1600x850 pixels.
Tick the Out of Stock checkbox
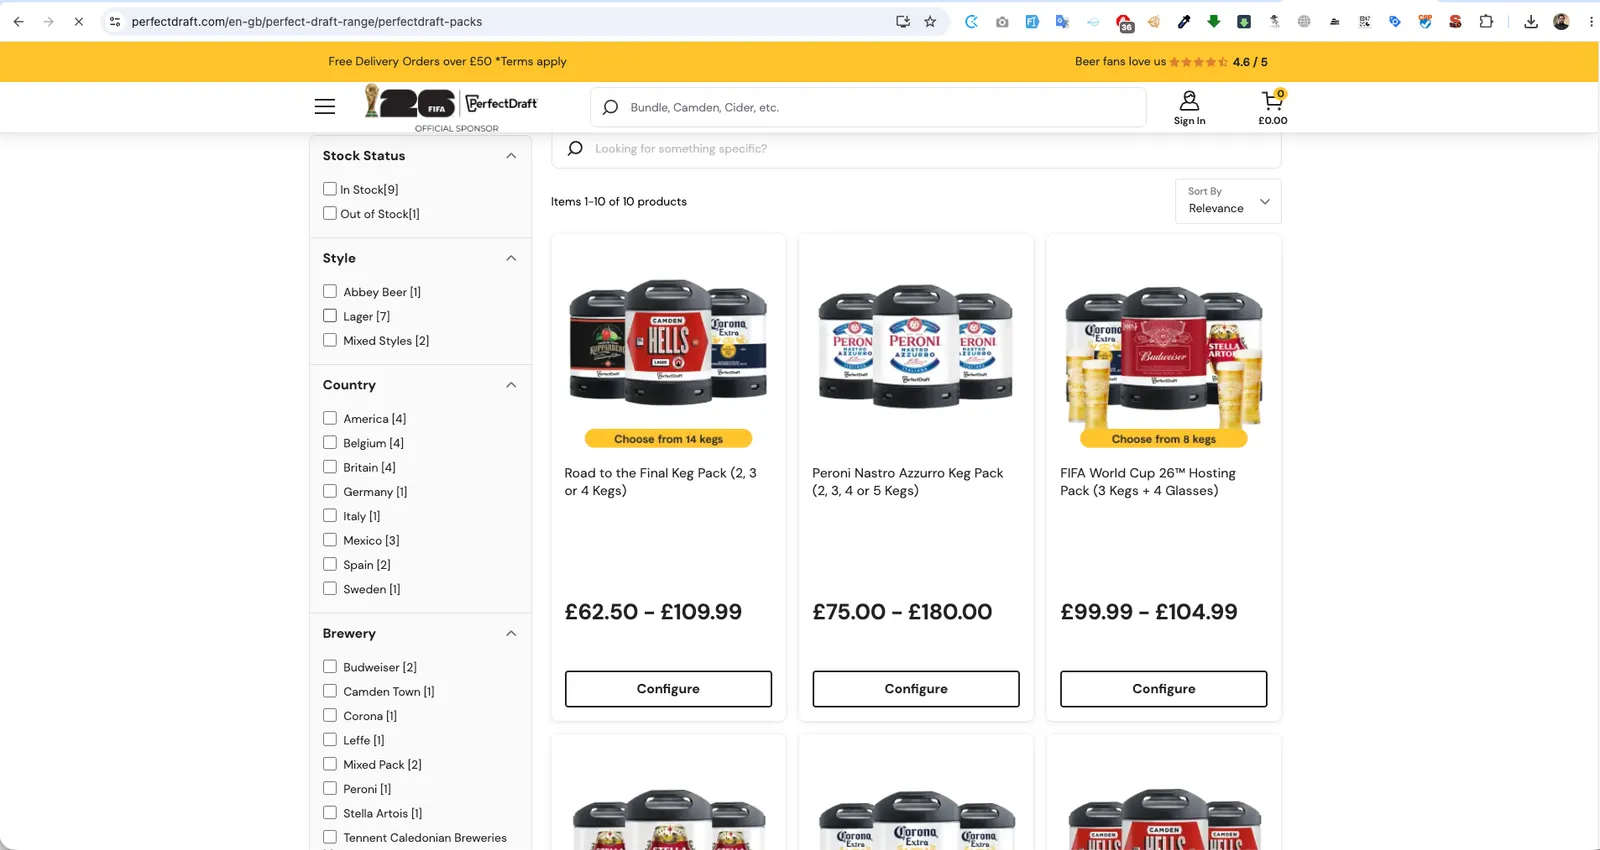[x=330, y=213]
